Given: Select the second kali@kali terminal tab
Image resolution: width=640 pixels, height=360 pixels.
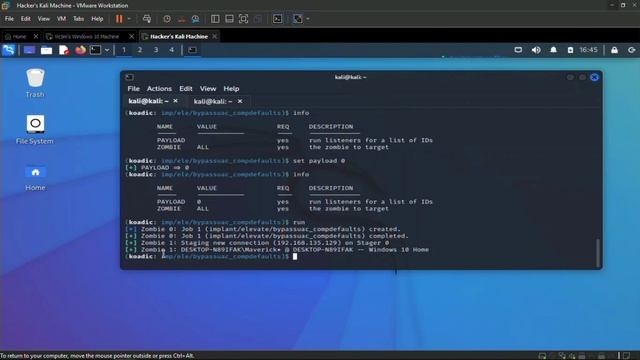Looking at the screenshot, I should click(x=213, y=101).
